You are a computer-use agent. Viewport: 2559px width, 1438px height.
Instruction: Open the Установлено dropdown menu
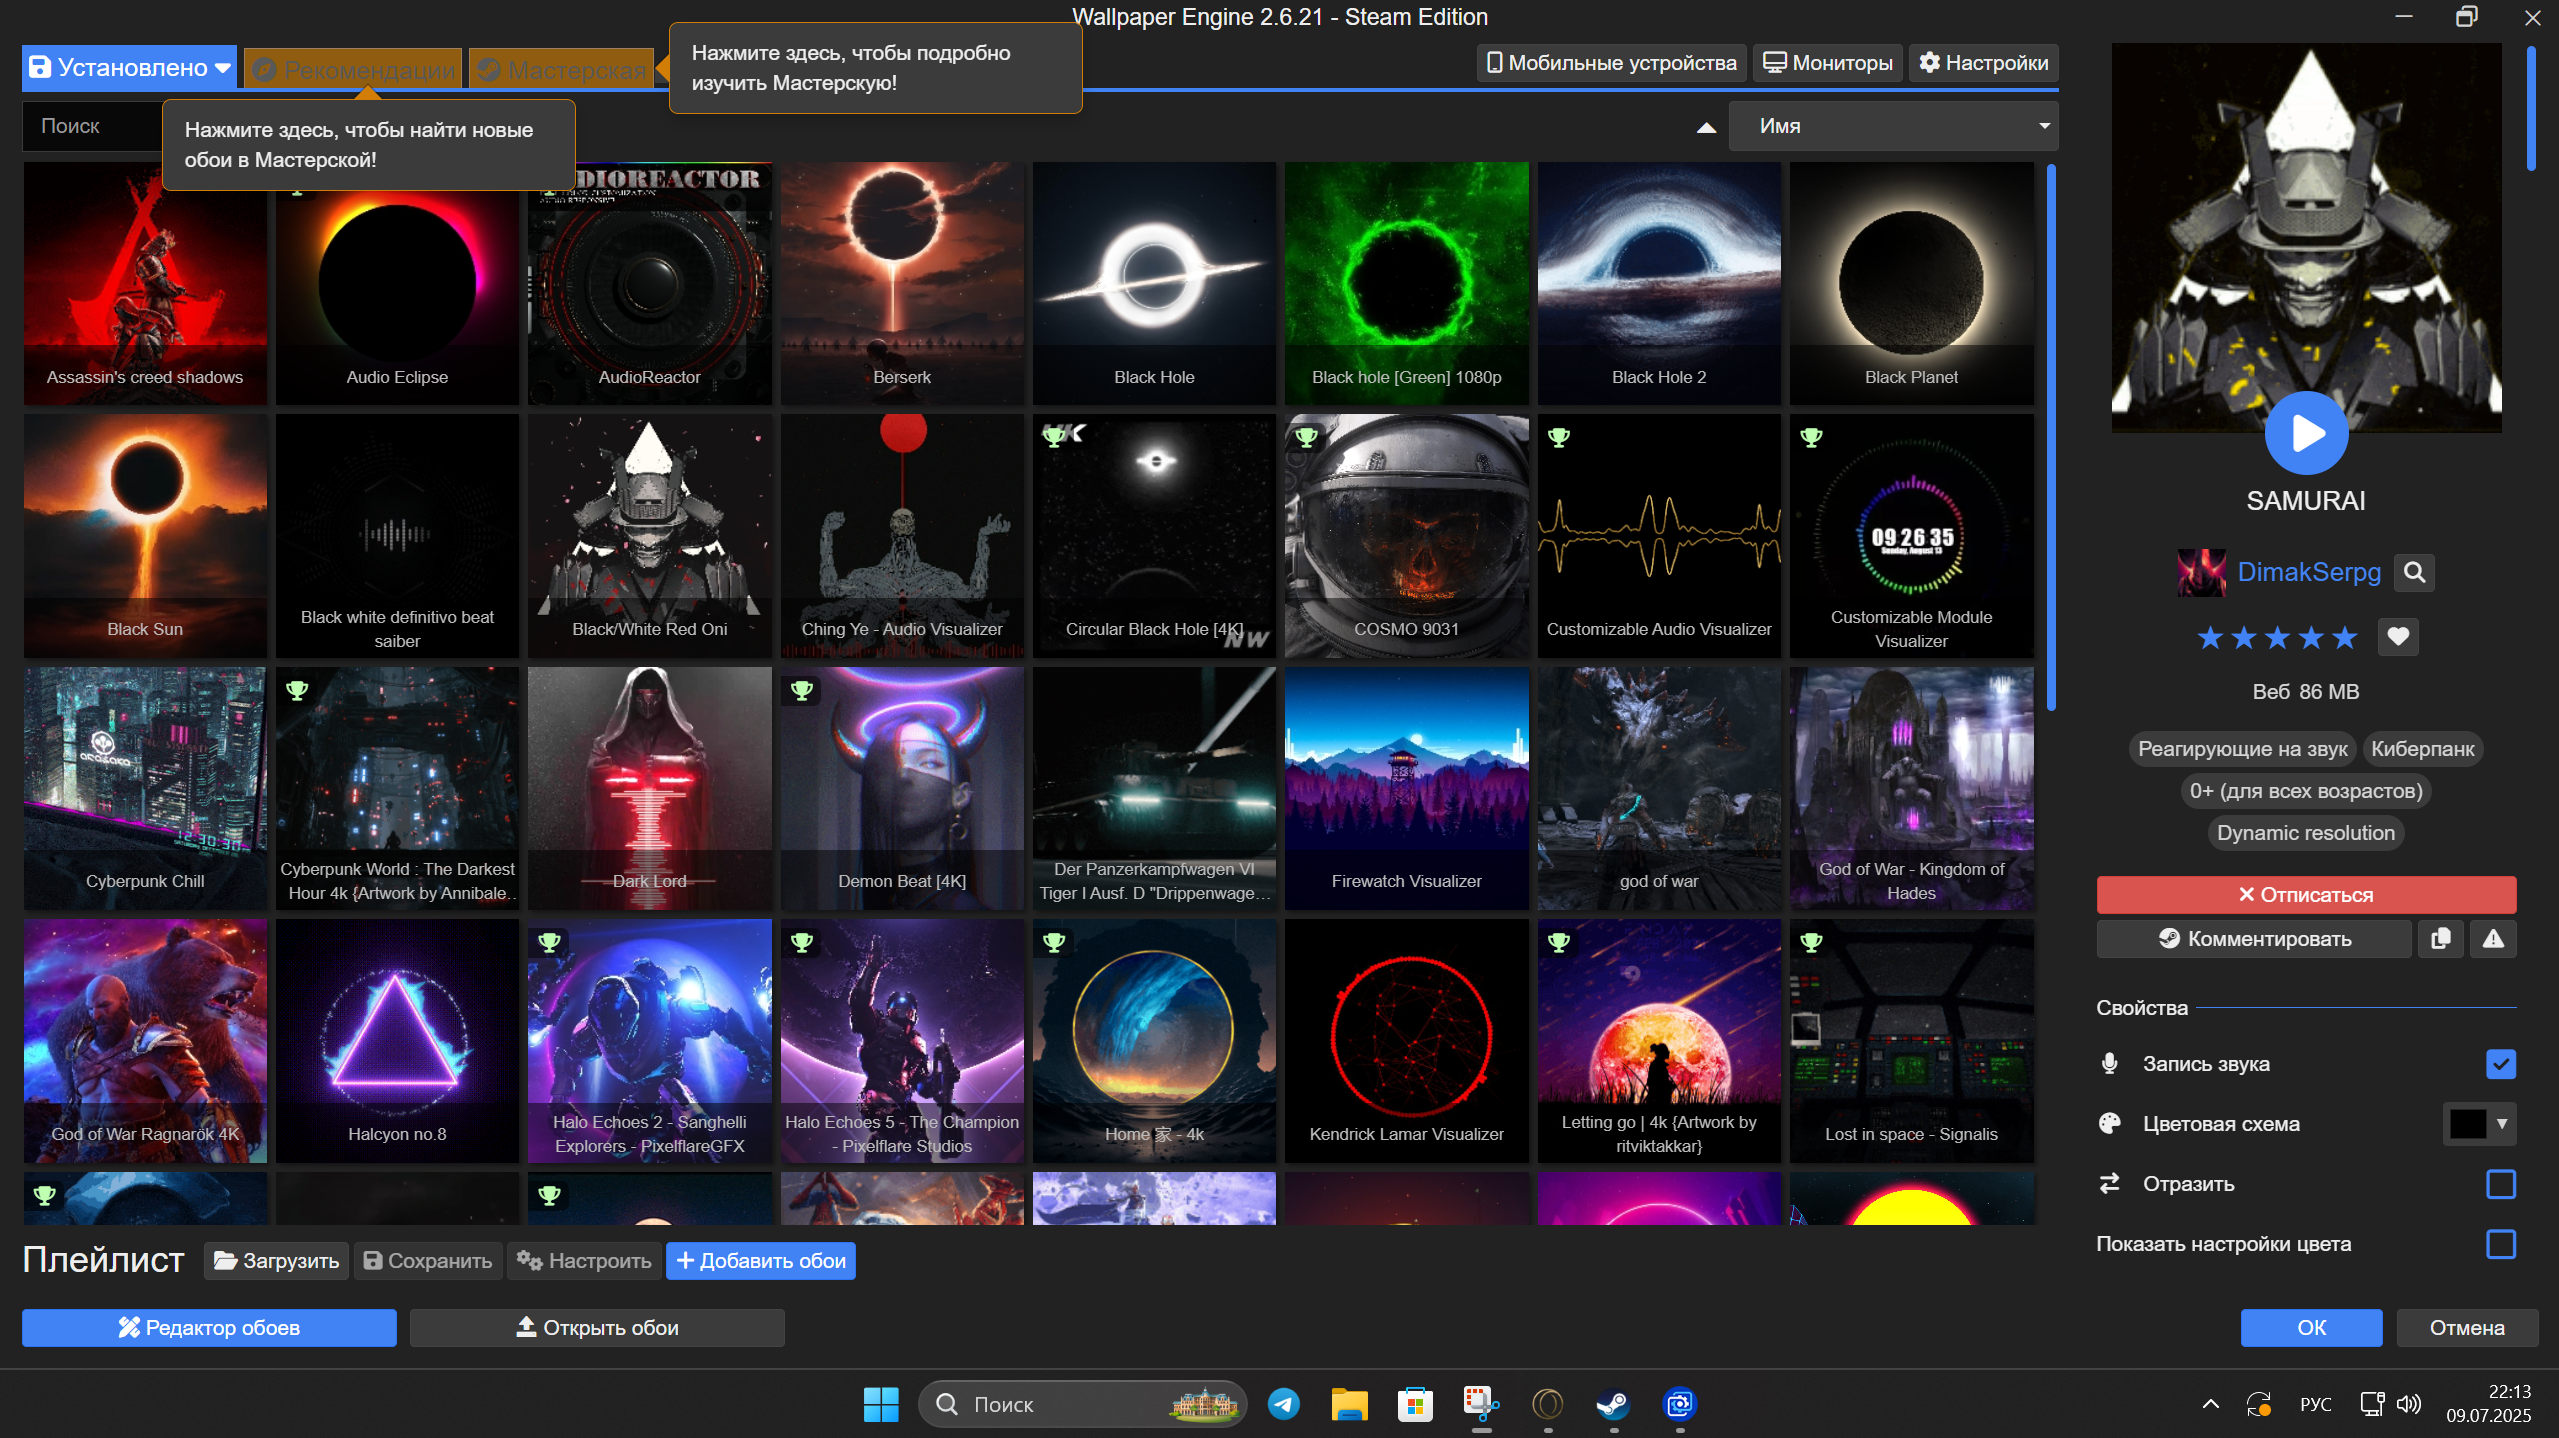[130, 67]
